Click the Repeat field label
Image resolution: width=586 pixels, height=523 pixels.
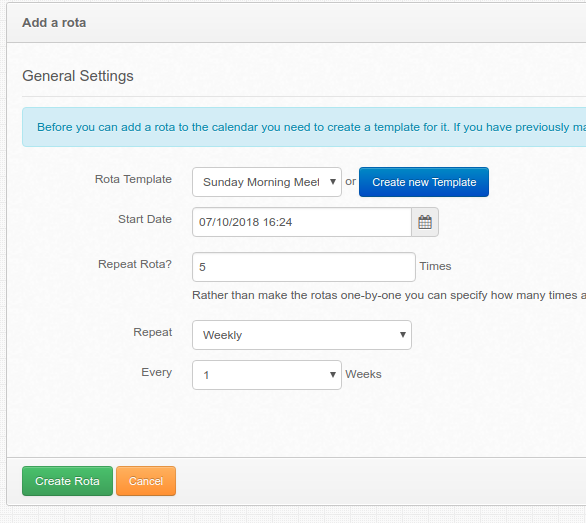(153, 332)
